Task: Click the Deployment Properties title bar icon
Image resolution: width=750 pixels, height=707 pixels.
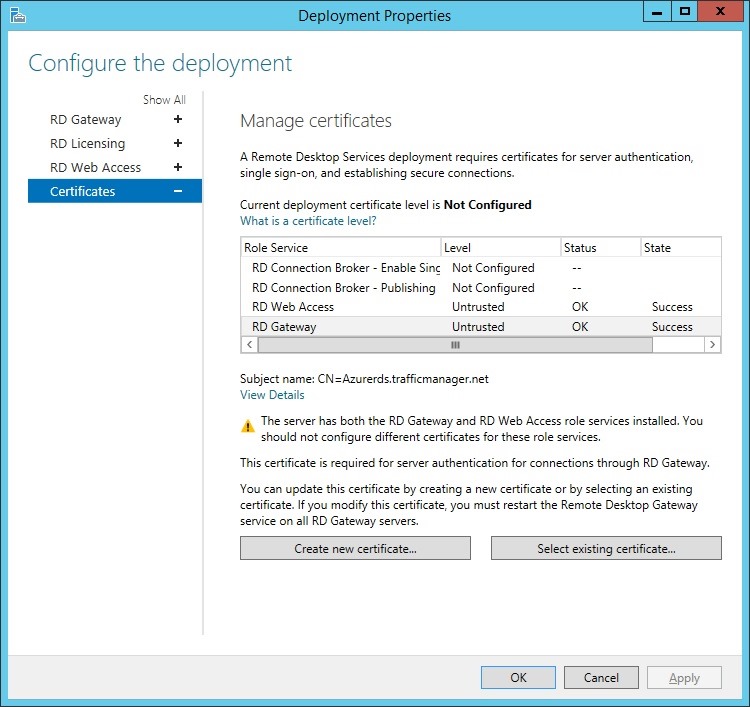Action: point(18,15)
